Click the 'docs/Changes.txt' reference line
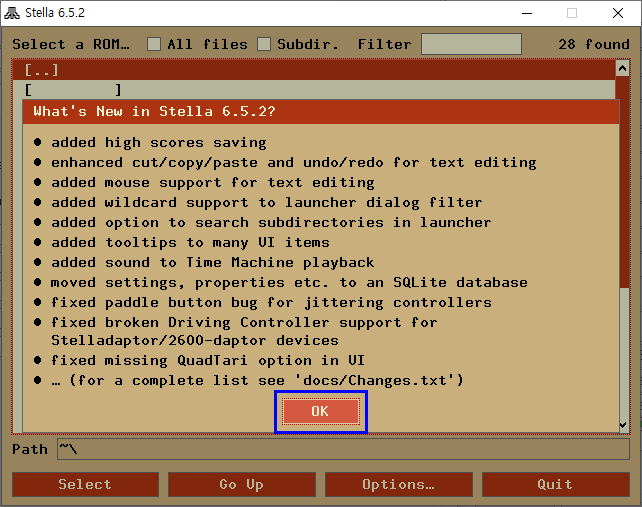Screen dimensions: 642x507 [x=258, y=380]
